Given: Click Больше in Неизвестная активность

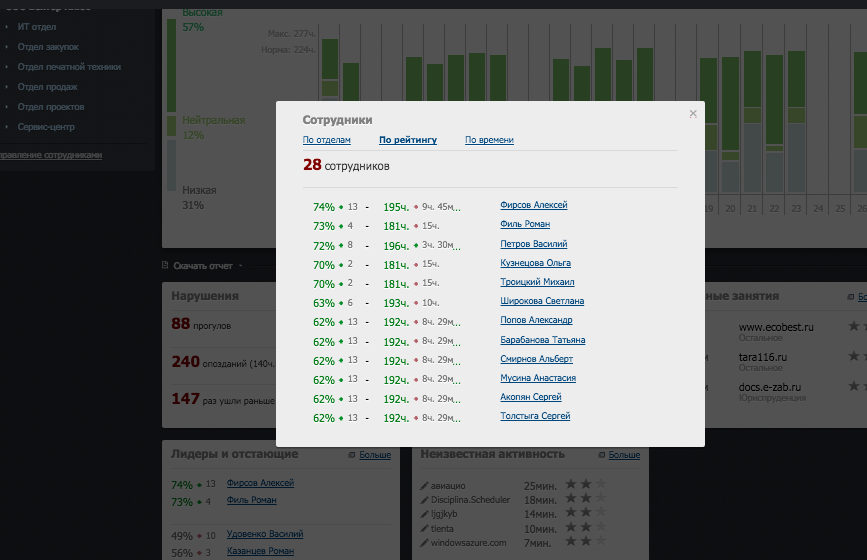Looking at the screenshot, I should [624, 455].
